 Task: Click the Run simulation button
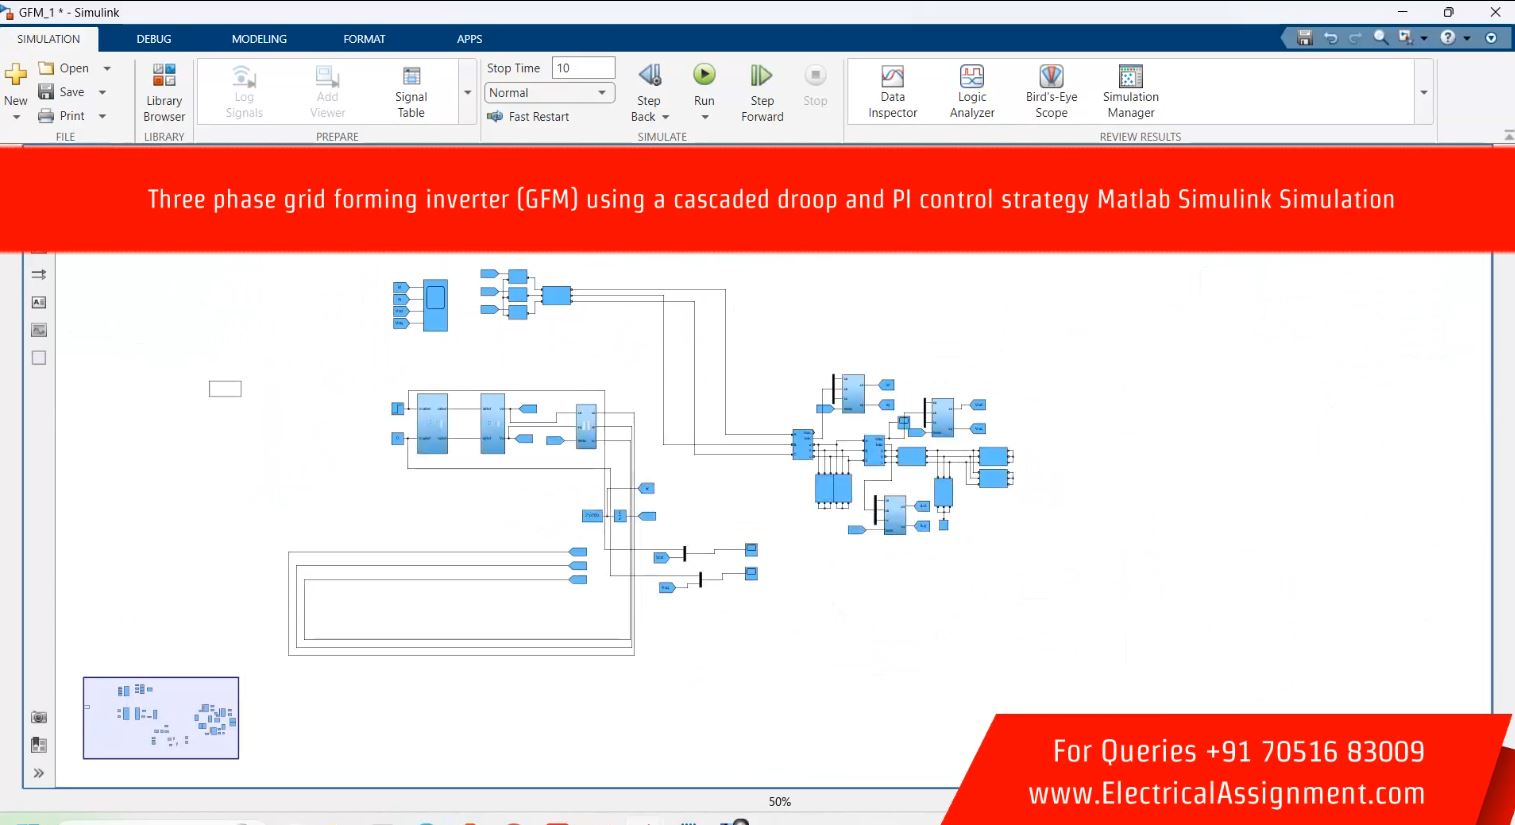[704, 76]
